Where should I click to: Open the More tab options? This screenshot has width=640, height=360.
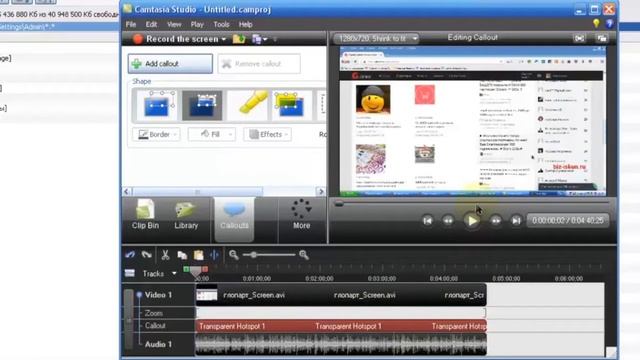click(x=301, y=215)
